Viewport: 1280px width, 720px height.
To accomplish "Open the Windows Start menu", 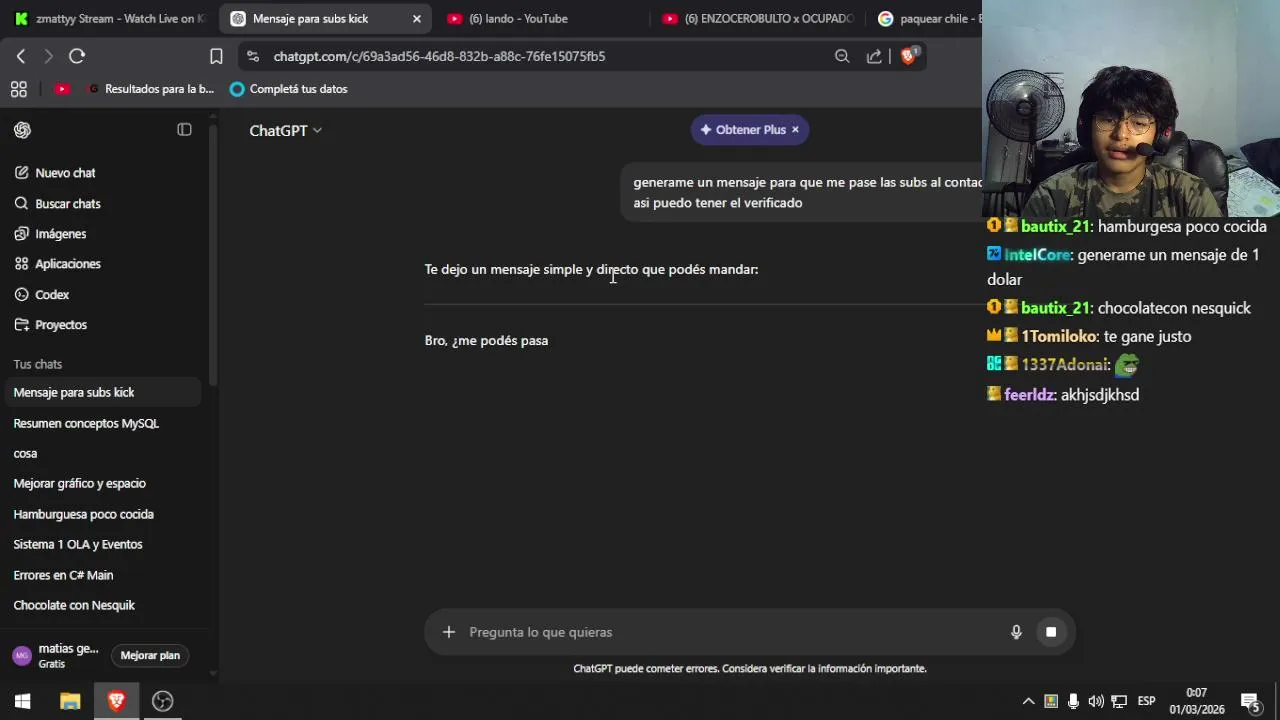I will 22,701.
